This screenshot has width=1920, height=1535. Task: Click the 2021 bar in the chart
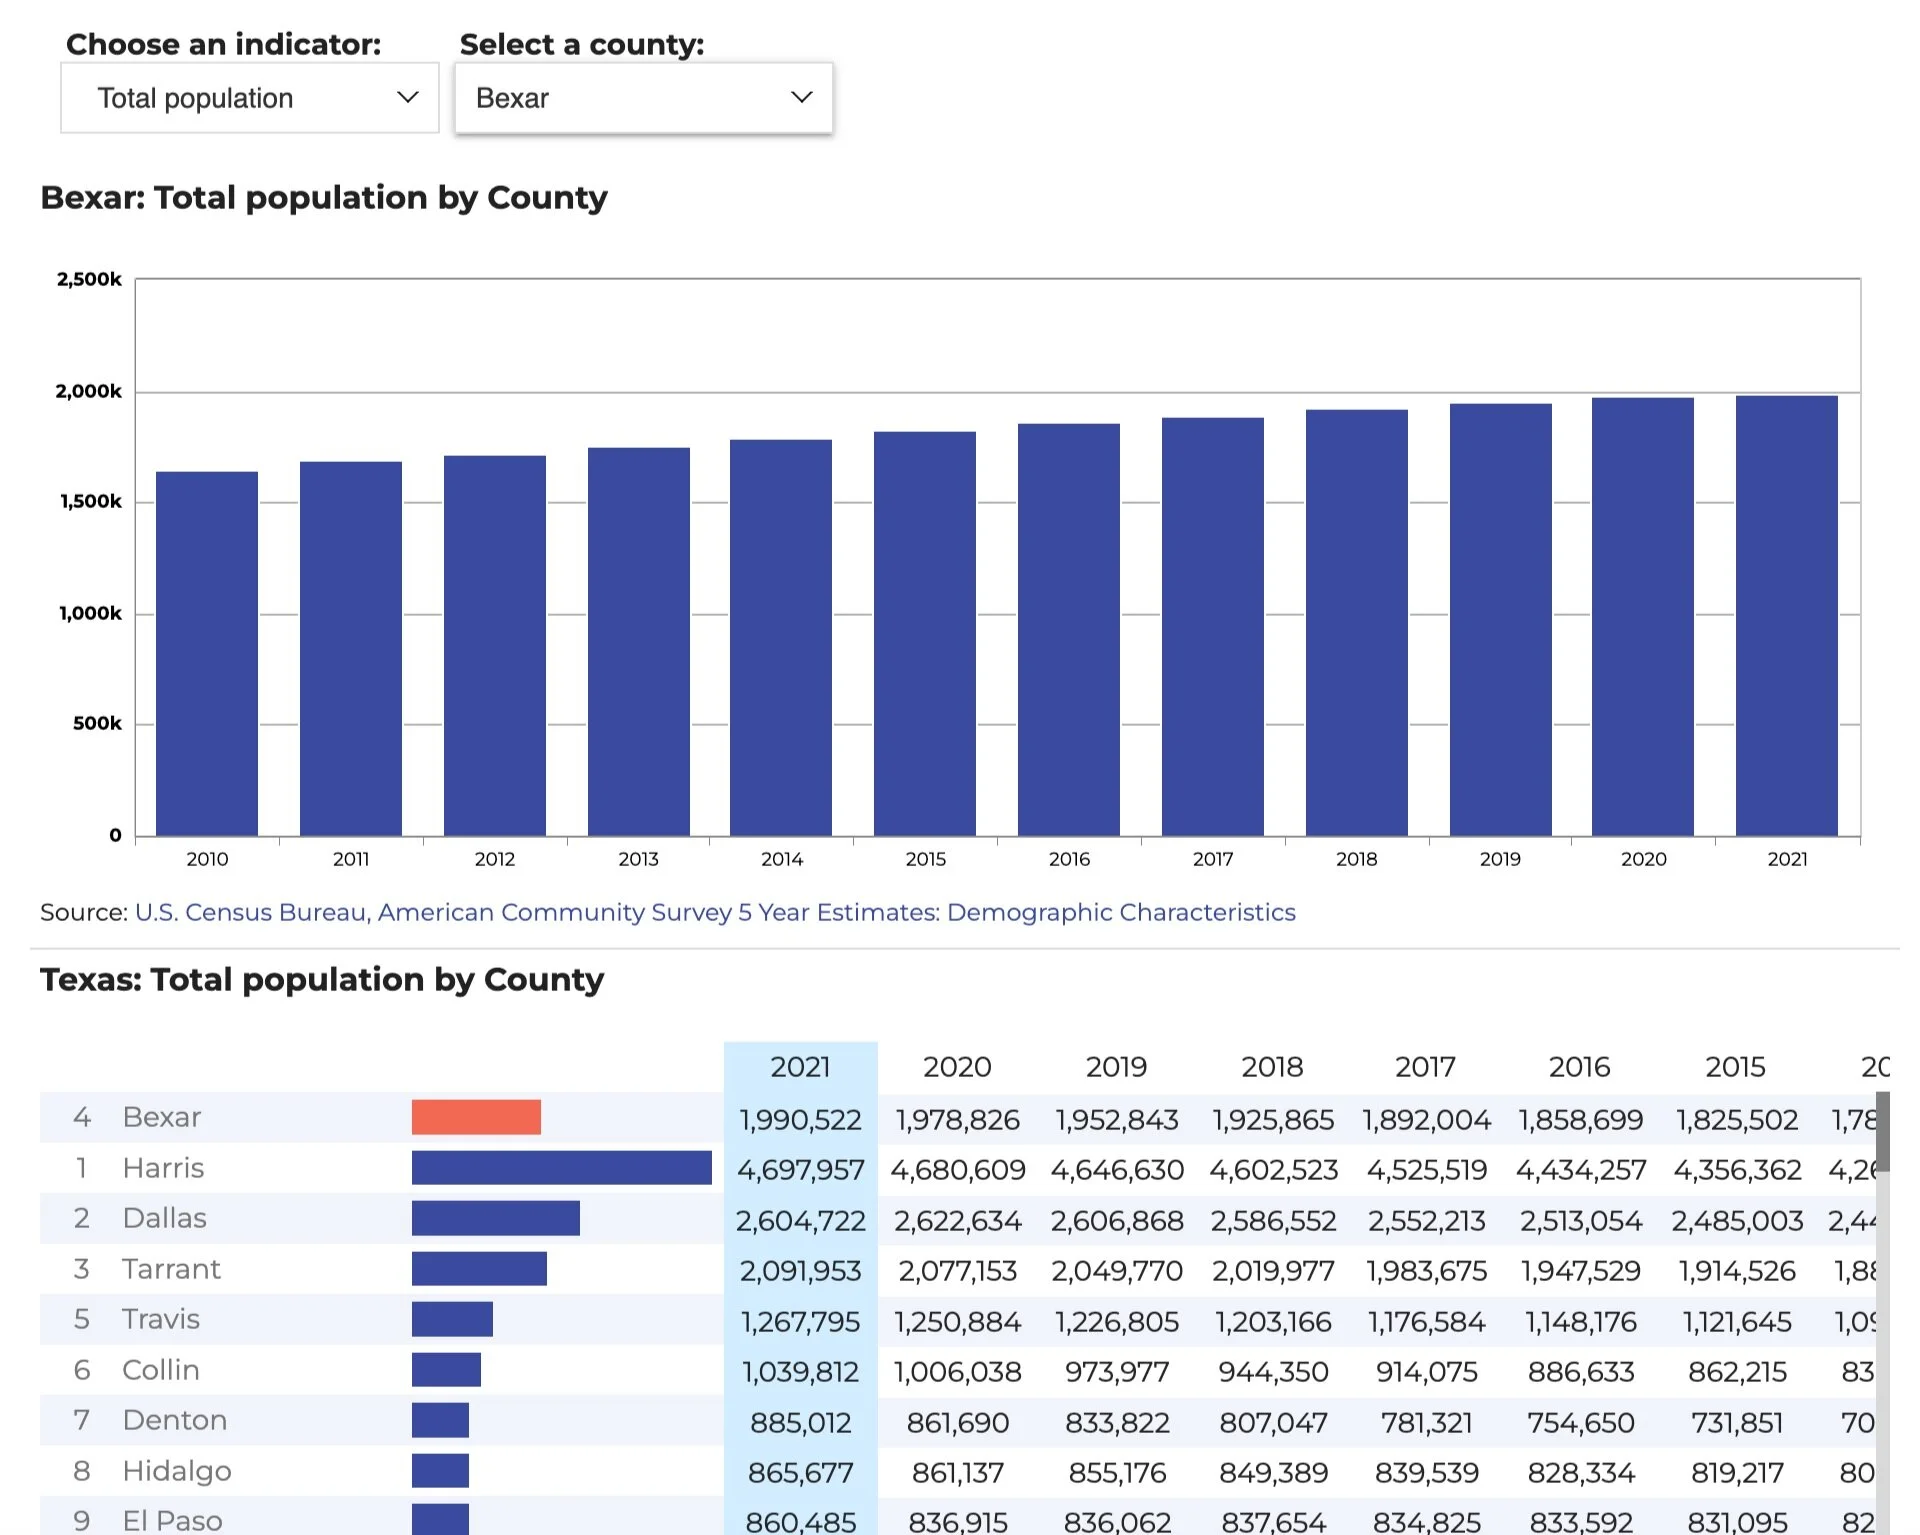tap(1786, 615)
